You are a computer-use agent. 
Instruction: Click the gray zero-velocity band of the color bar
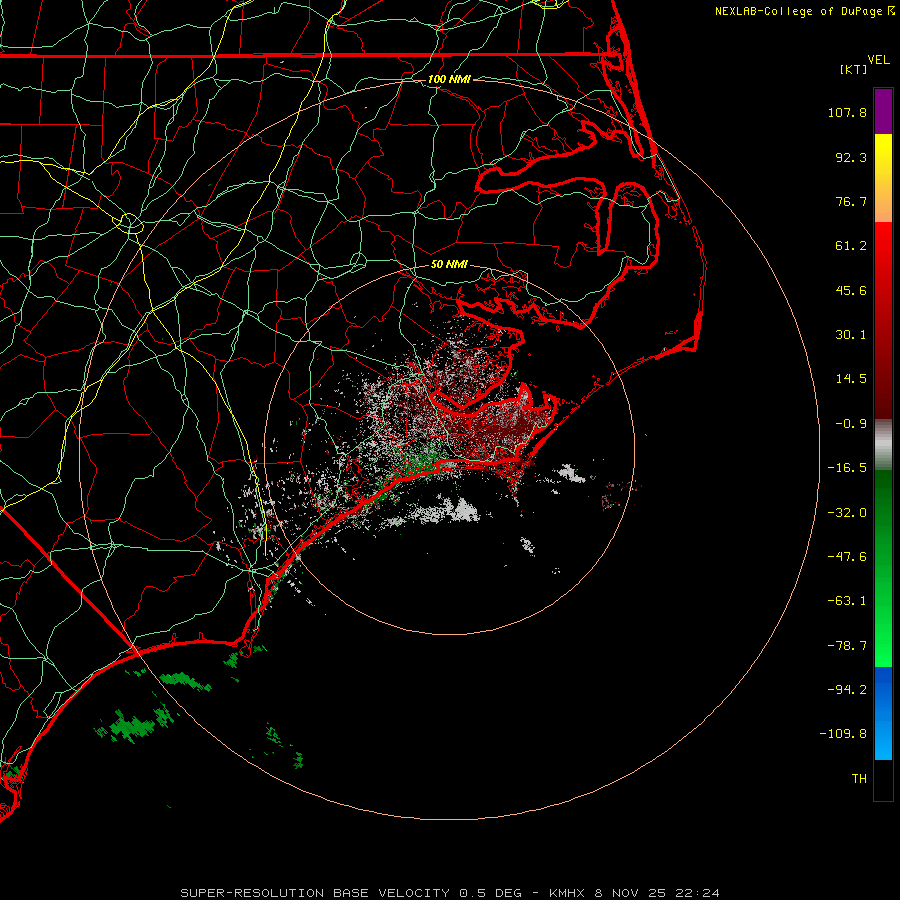click(x=883, y=443)
